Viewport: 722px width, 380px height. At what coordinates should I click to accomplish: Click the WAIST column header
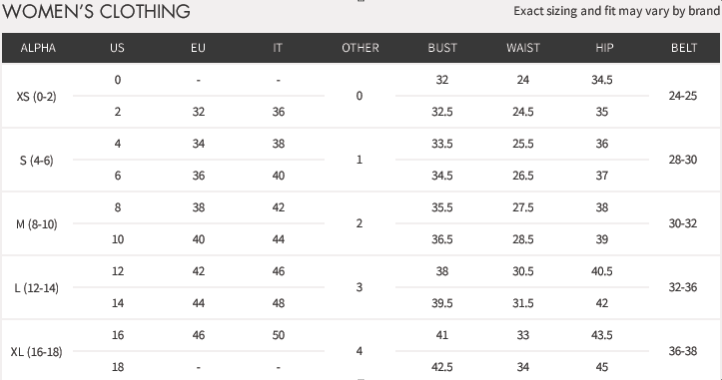(x=523, y=48)
